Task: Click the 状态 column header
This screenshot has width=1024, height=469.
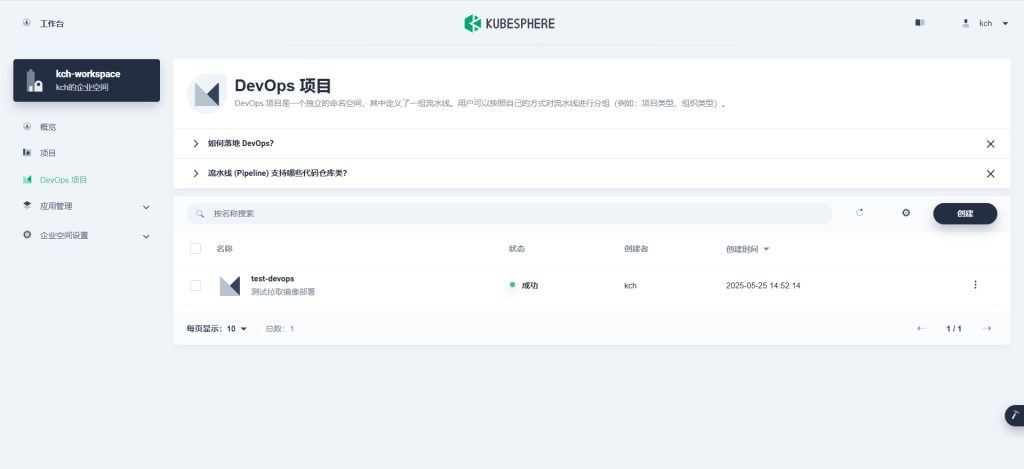Action: (517, 249)
